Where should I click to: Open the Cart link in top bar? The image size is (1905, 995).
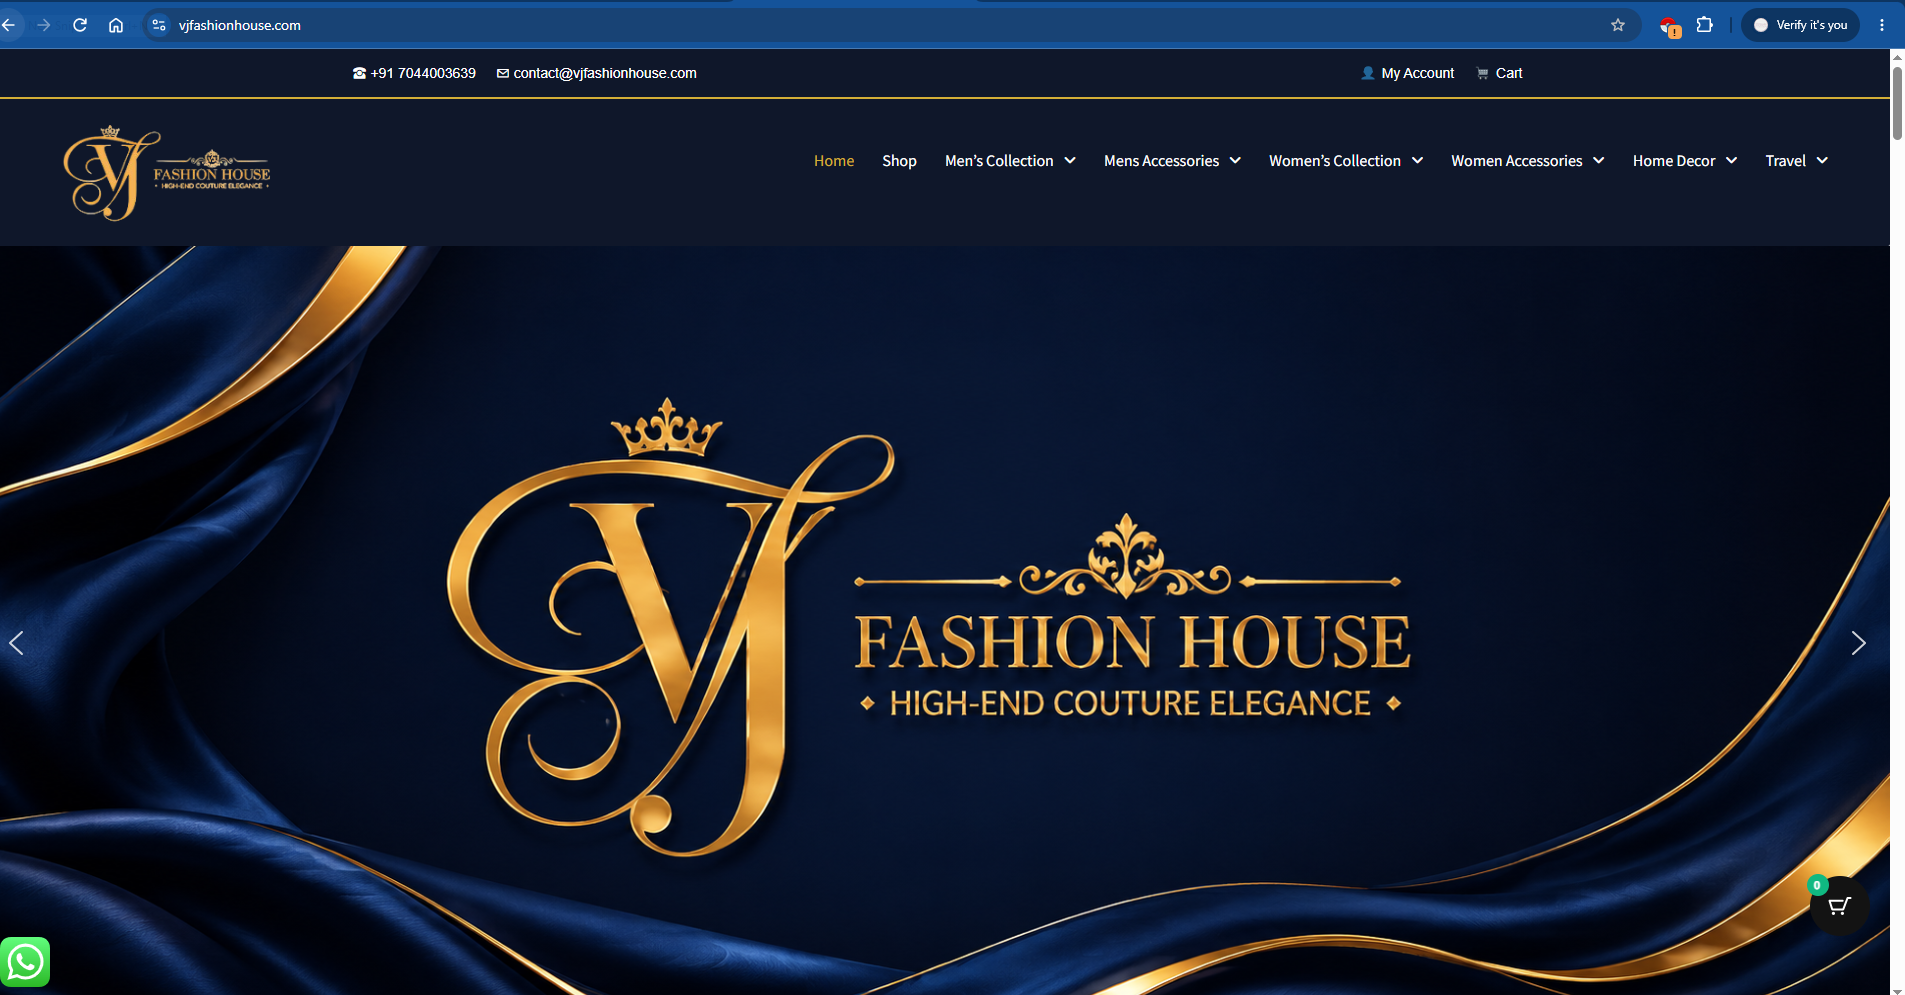pyautogui.click(x=1509, y=73)
